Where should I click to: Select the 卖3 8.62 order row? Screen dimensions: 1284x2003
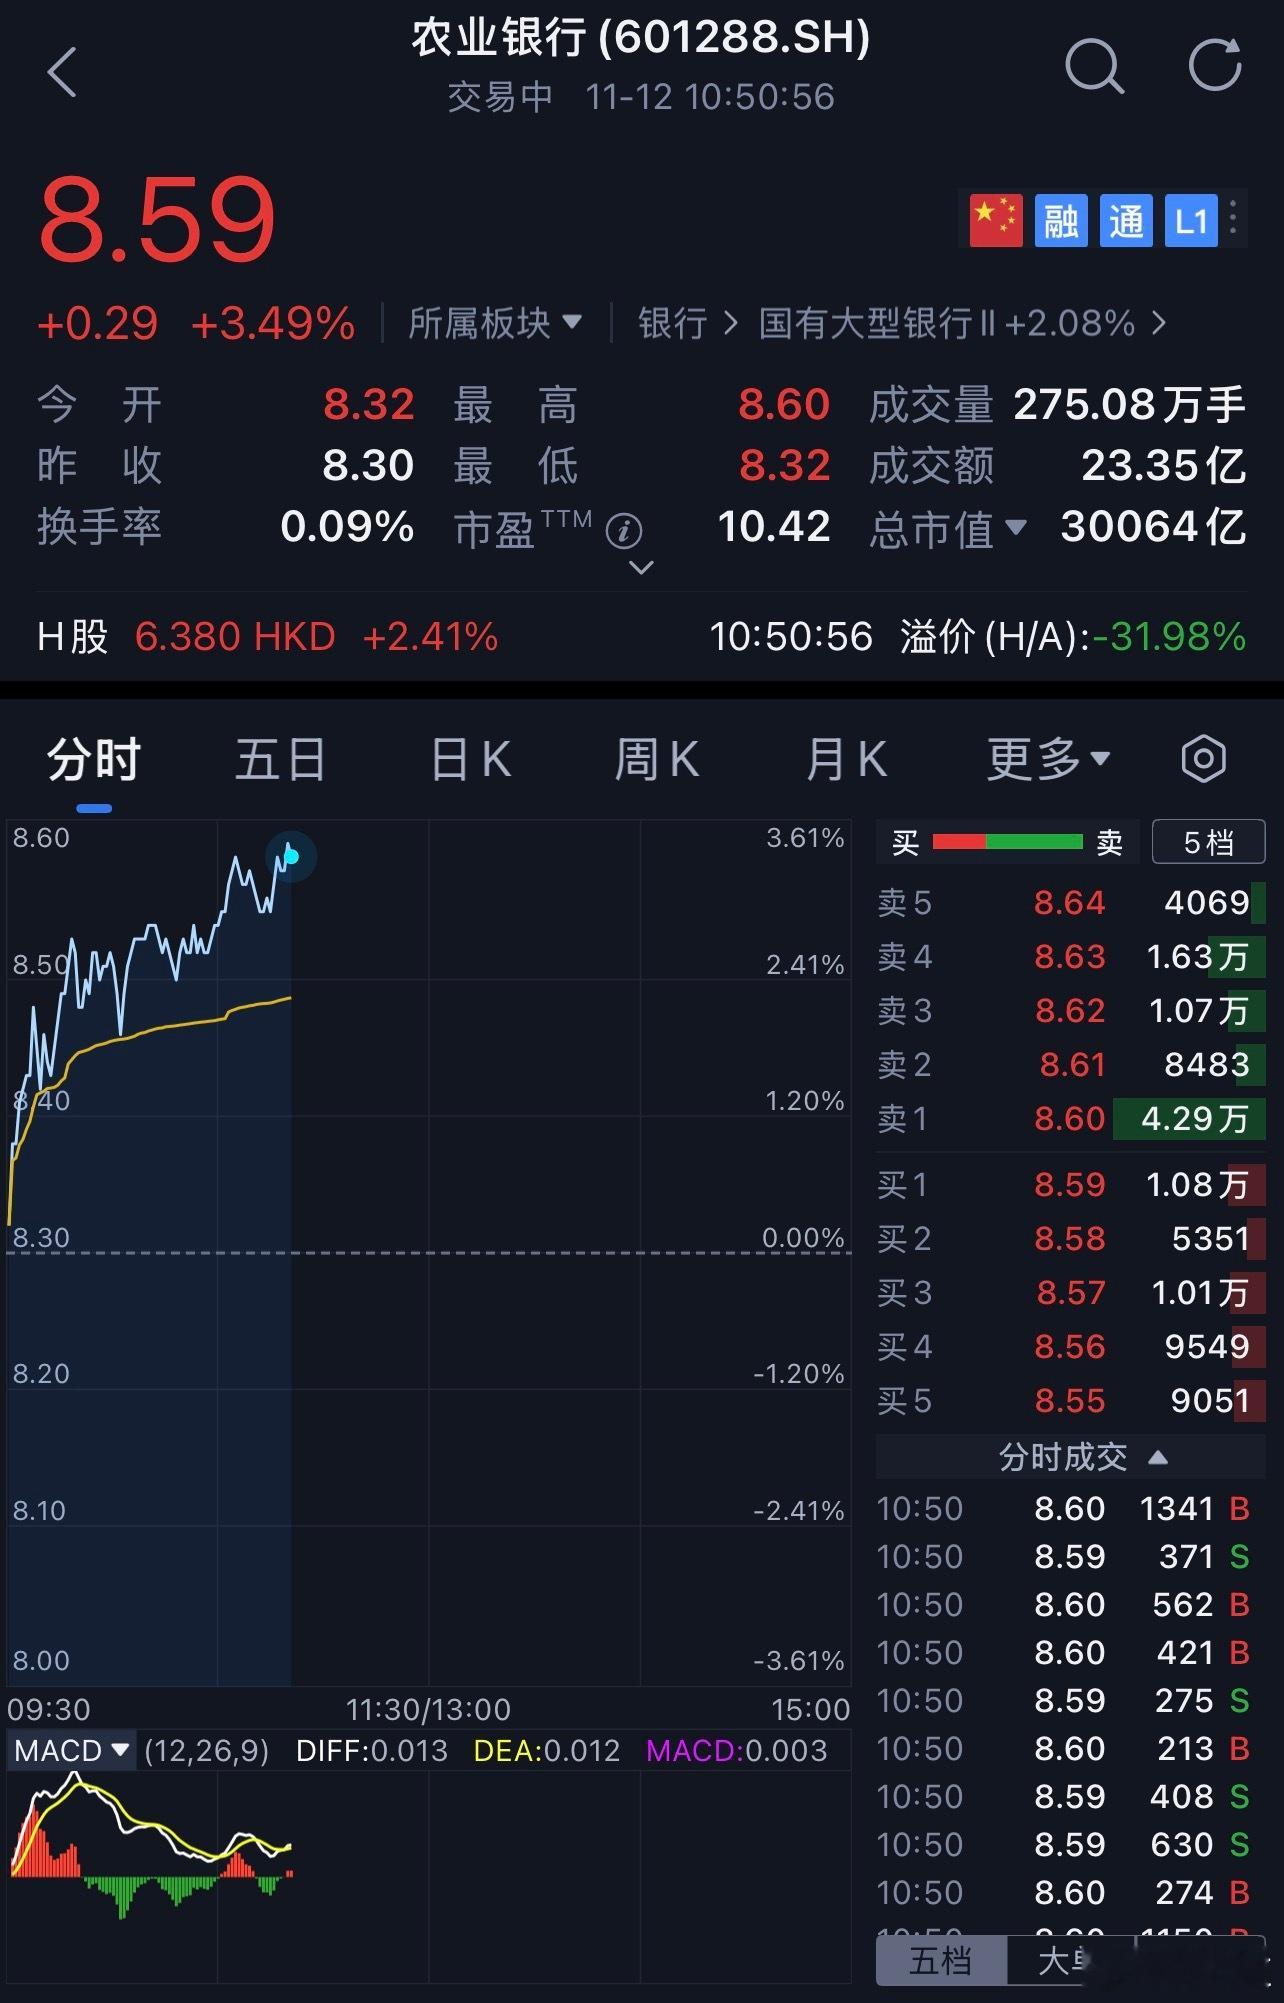1071,1011
